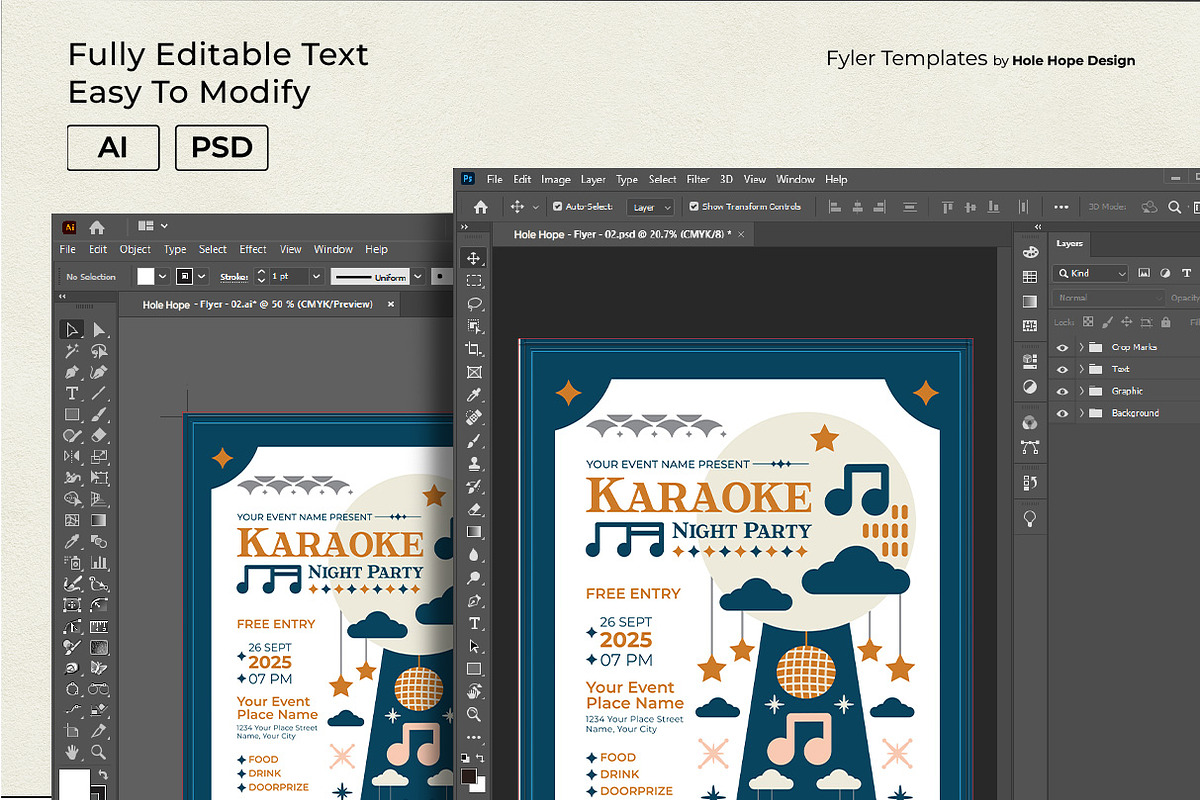This screenshot has height=800, width=1200.
Task: Open Illustrator's Effect menu
Action: (x=253, y=250)
